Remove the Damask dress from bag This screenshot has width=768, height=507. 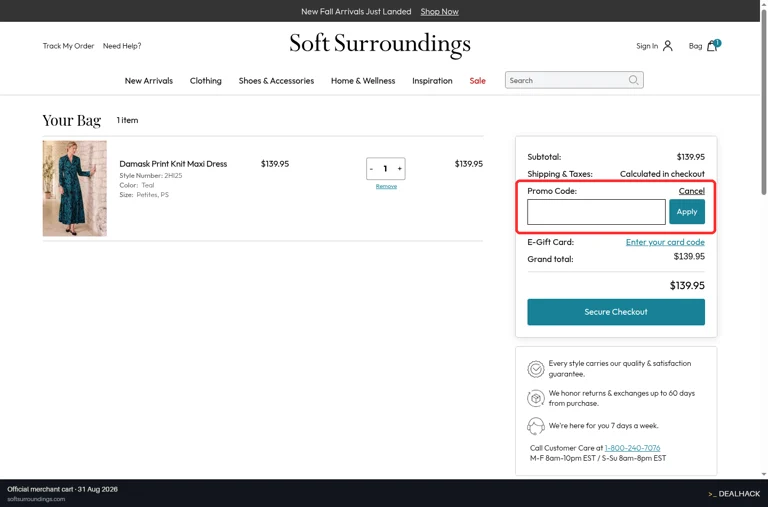pos(386,186)
